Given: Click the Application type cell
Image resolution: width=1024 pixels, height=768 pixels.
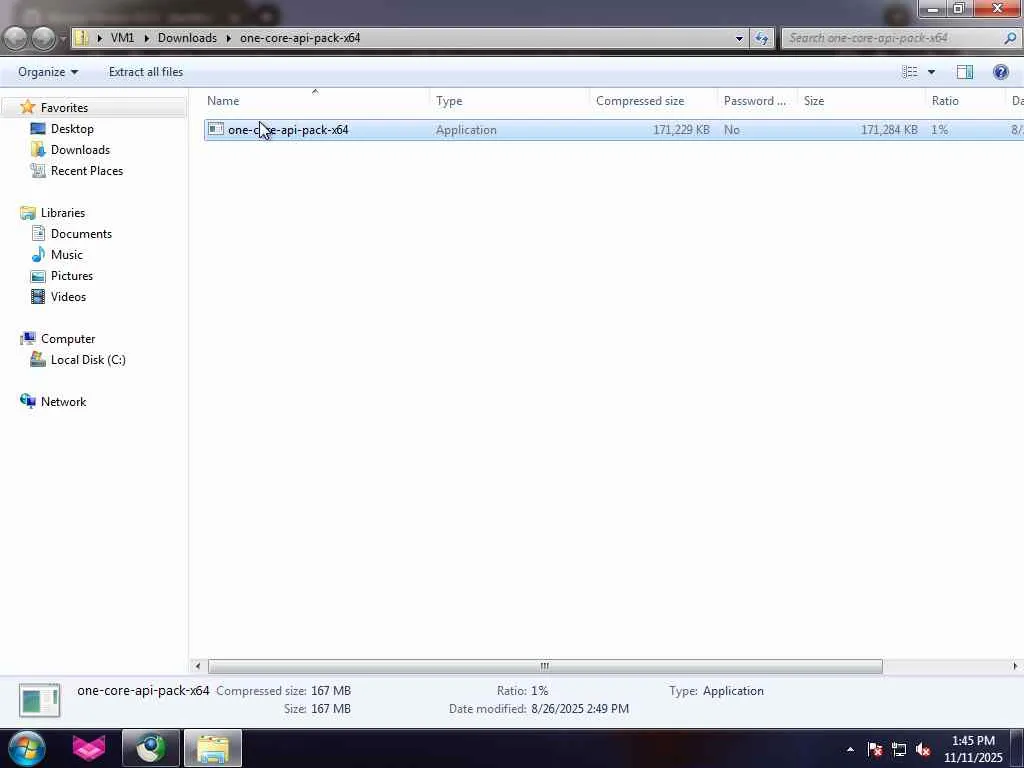Looking at the screenshot, I should pos(466,129).
